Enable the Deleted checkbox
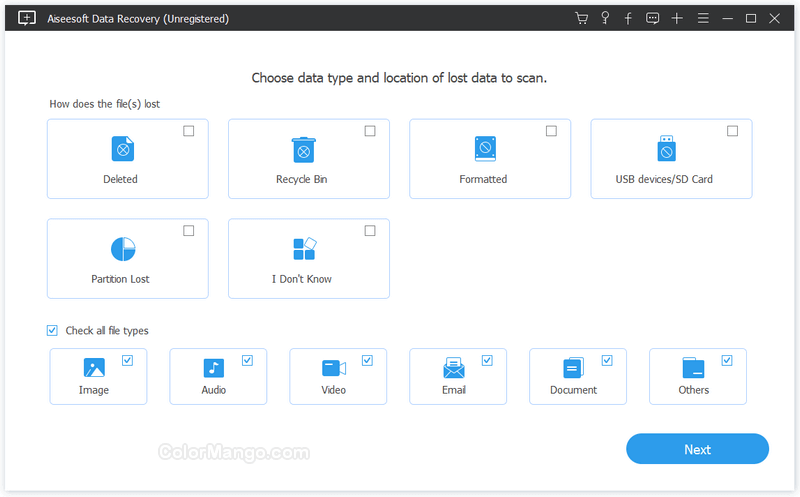 click(189, 131)
